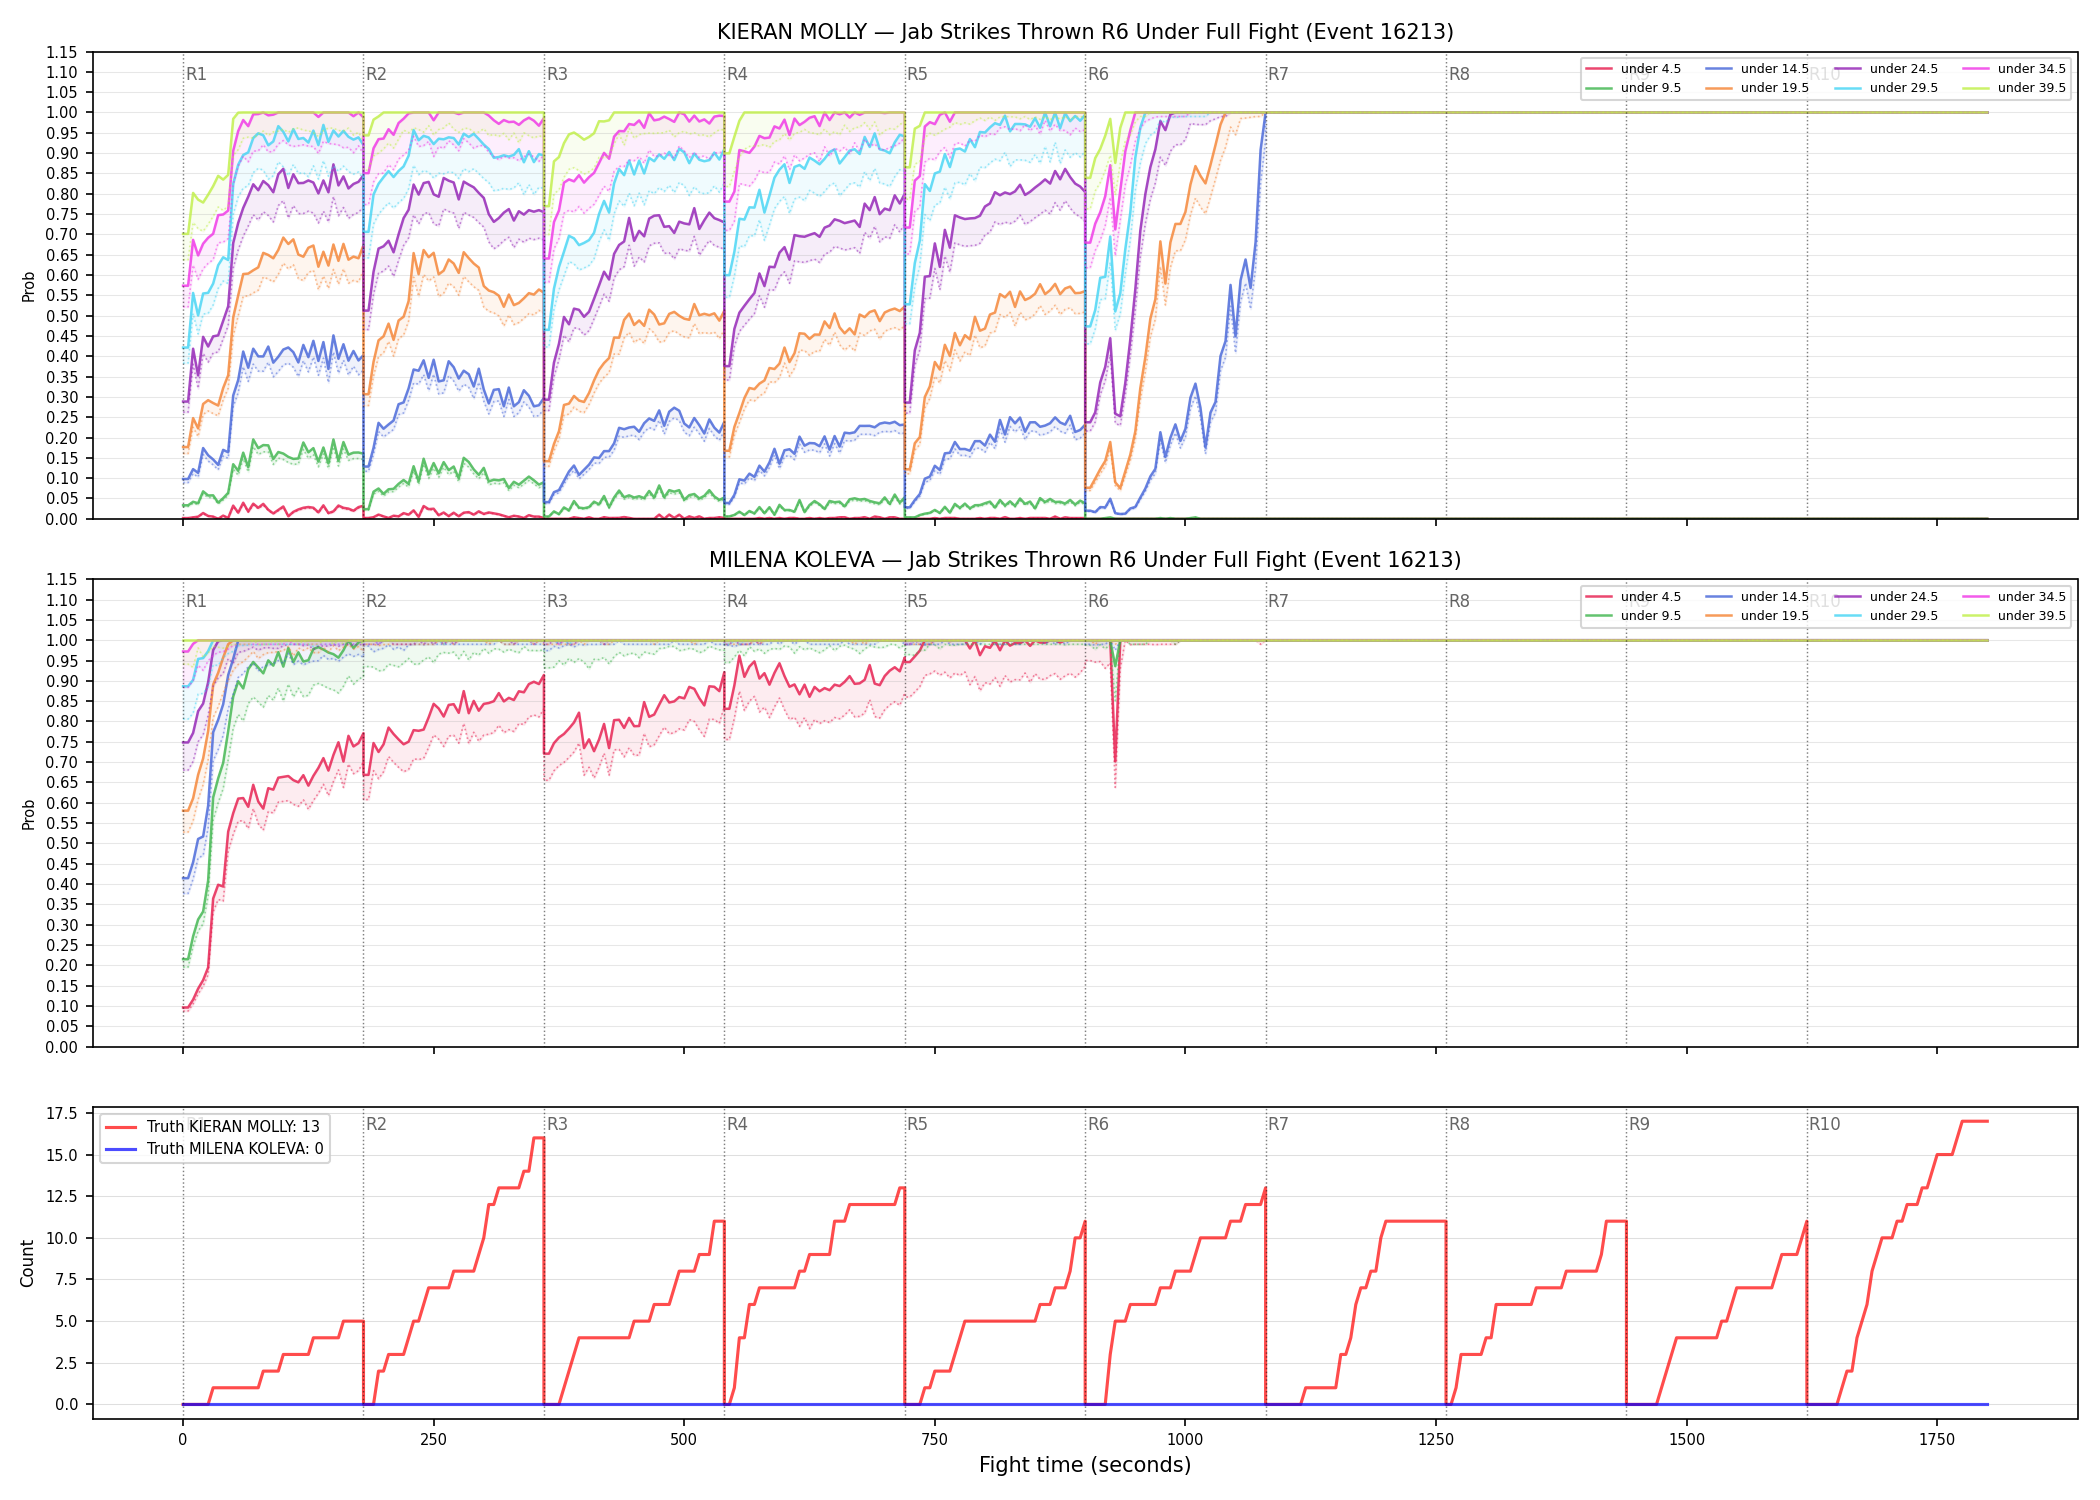
Task: Click the 1500 tick label on the x-axis
Action: pyautogui.click(x=1687, y=1440)
